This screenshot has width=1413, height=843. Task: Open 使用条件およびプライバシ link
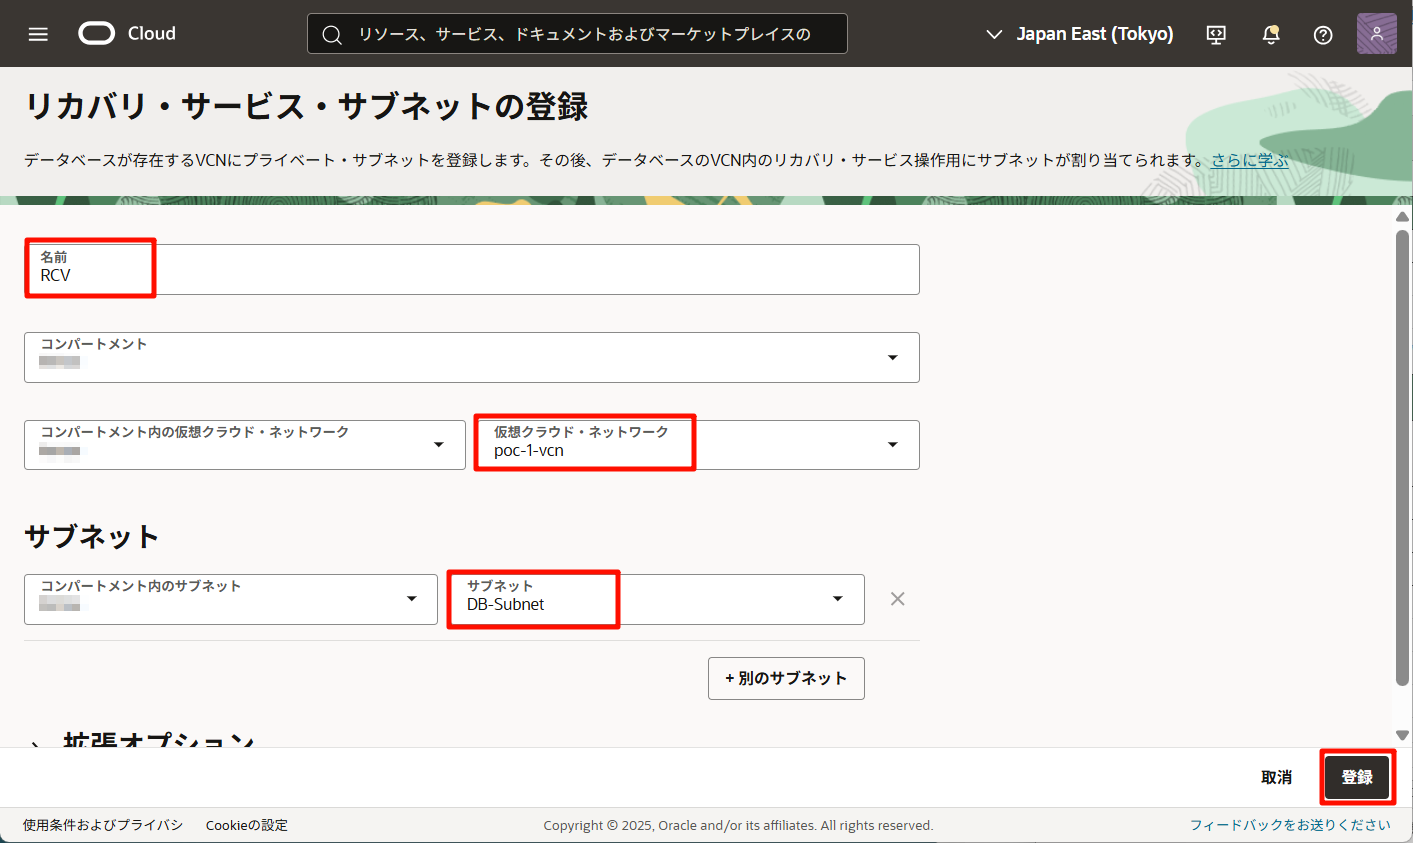(103, 825)
